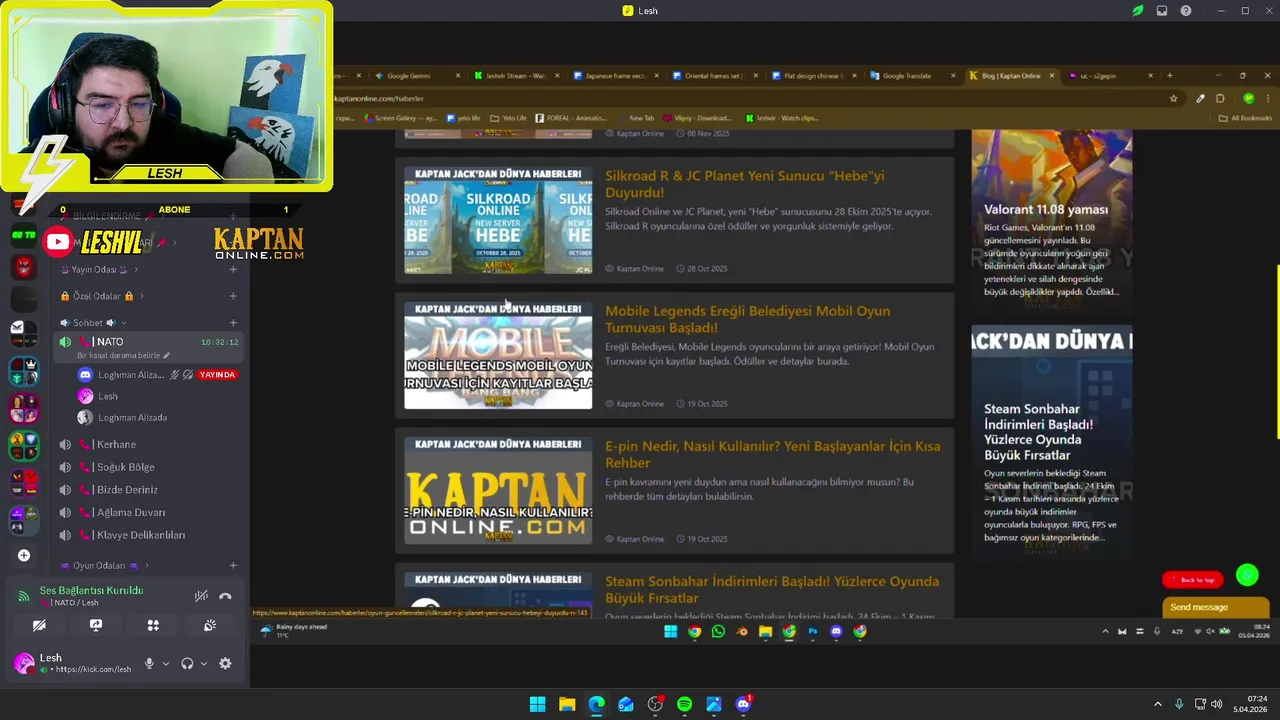Open the All Bookmarks folder
The image size is (1280, 720).
point(1245,118)
